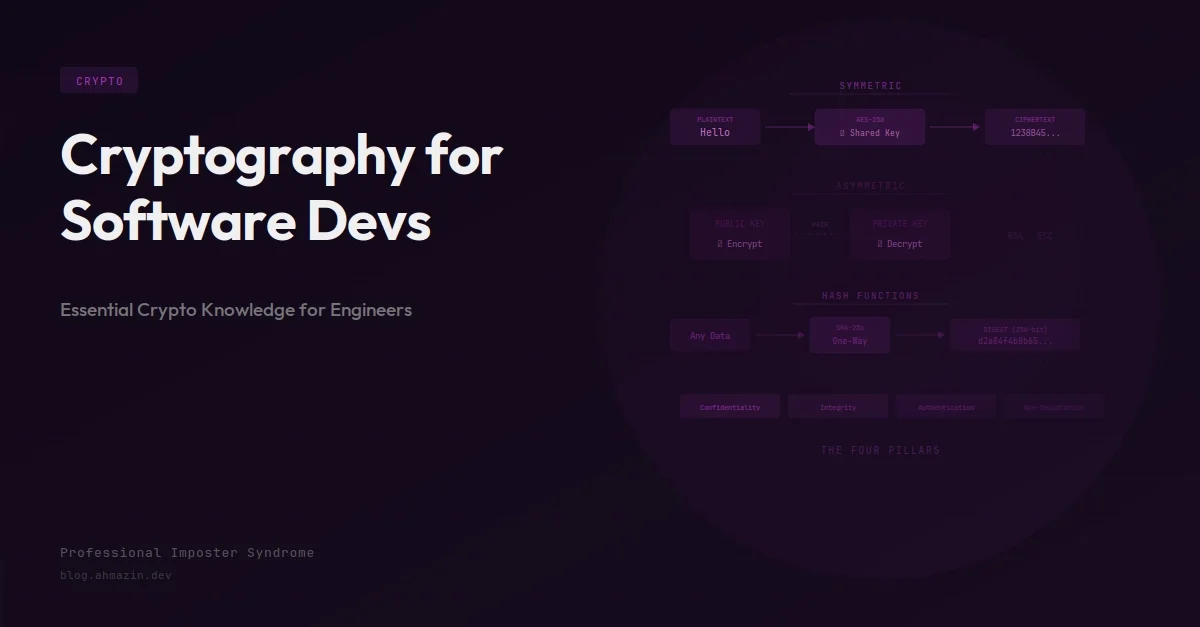This screenshot has width=1200, height=627.
Task: Click the AES-256 Shared Key box
Action: (x=870, y=127)
